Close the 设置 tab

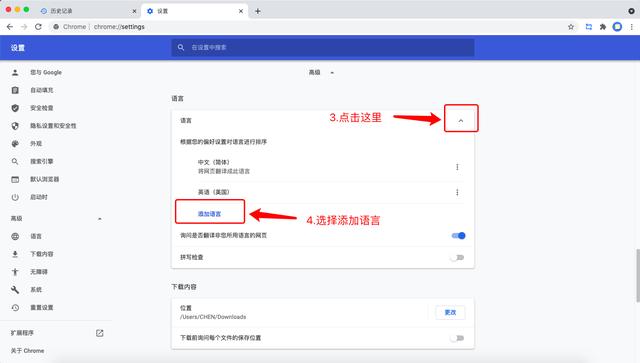tap(241, 11)
